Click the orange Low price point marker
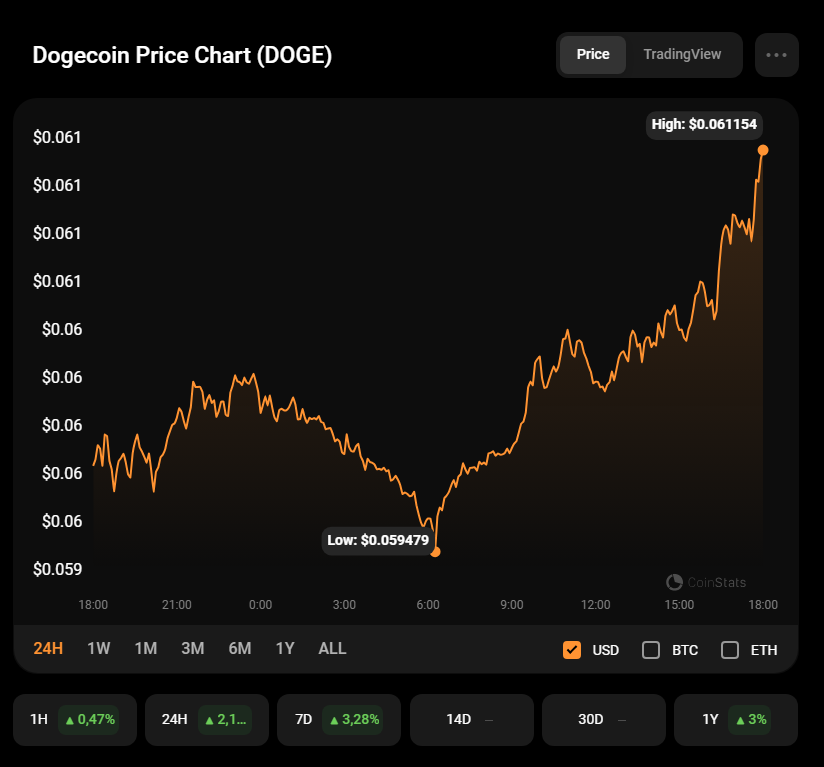Viewport: 824px width, 767px height. click(435, 551)
